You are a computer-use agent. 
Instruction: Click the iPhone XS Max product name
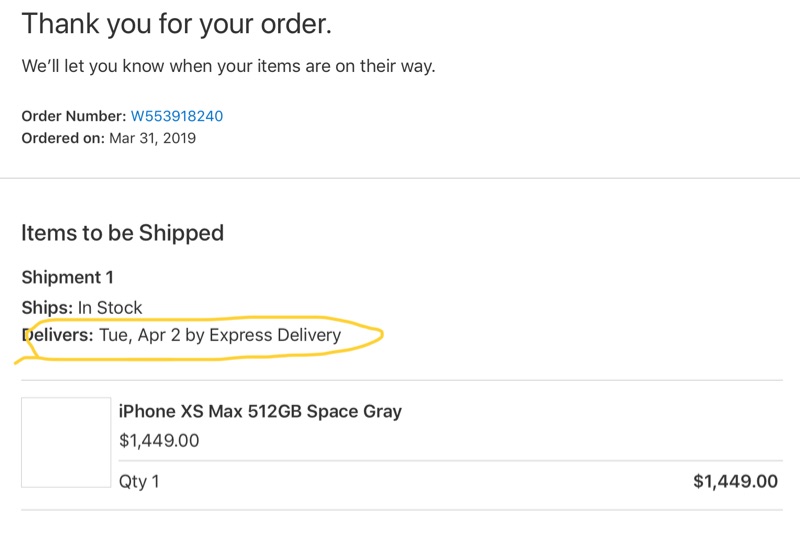point(260,411)
